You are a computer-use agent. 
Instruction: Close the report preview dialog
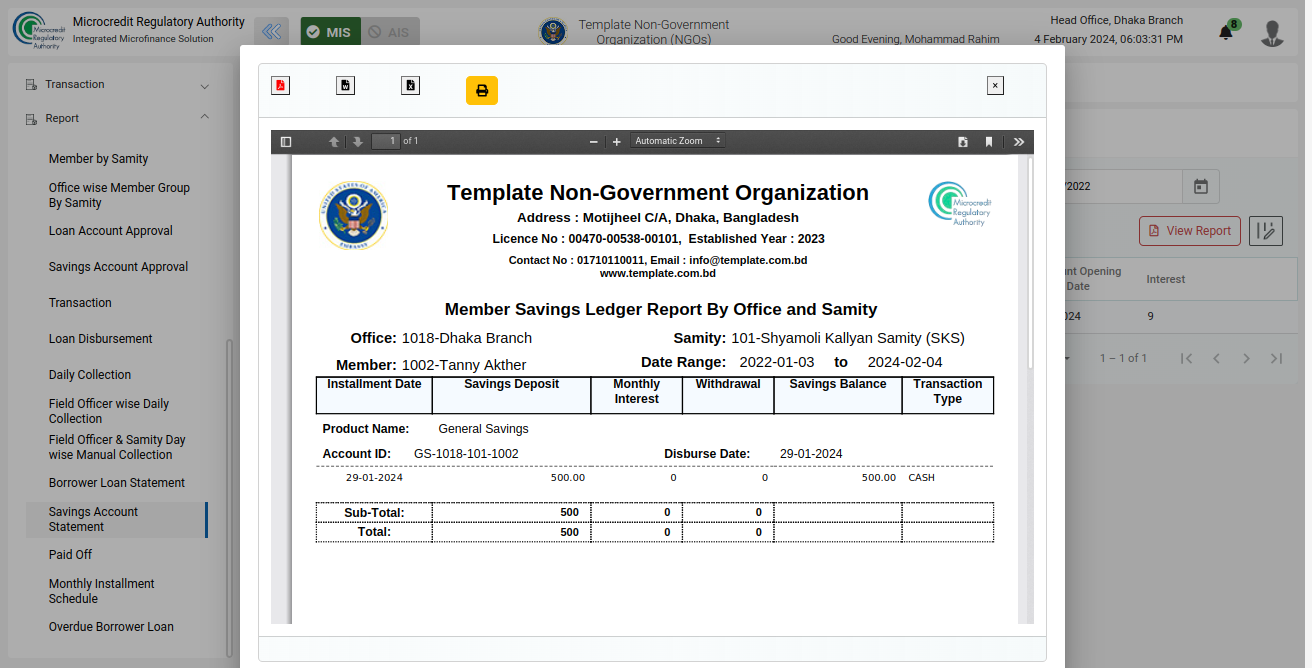tap(995, 86)
